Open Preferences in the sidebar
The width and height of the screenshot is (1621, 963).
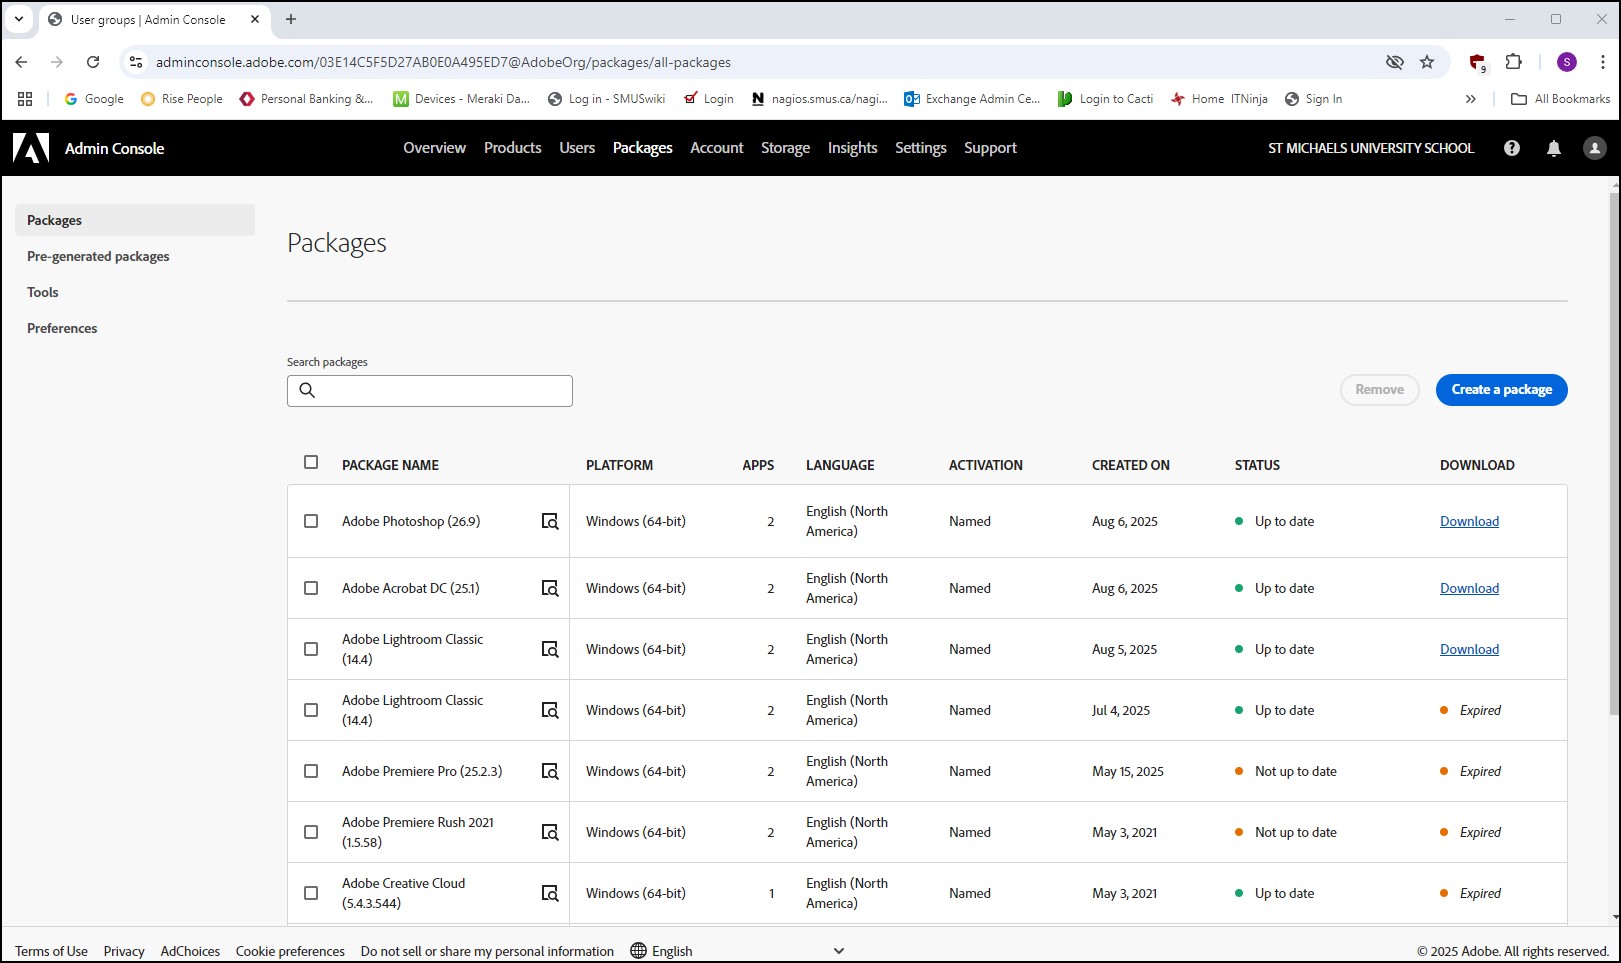[x=135, y=328]
